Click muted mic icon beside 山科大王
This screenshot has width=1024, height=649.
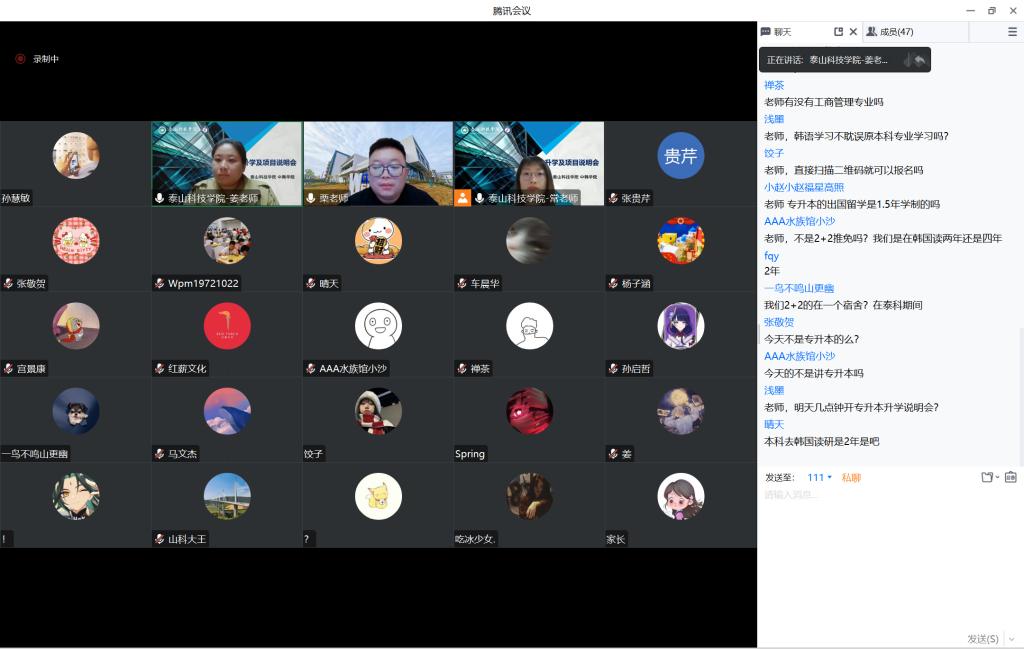pos(160,539)
